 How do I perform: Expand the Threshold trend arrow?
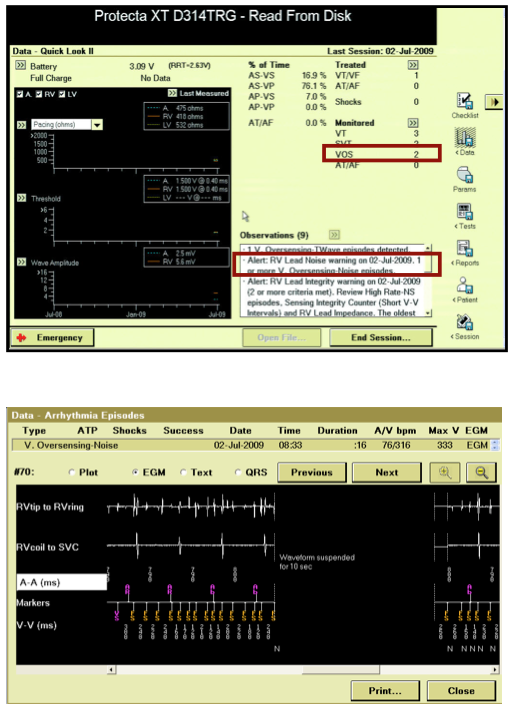coord(21,198)
